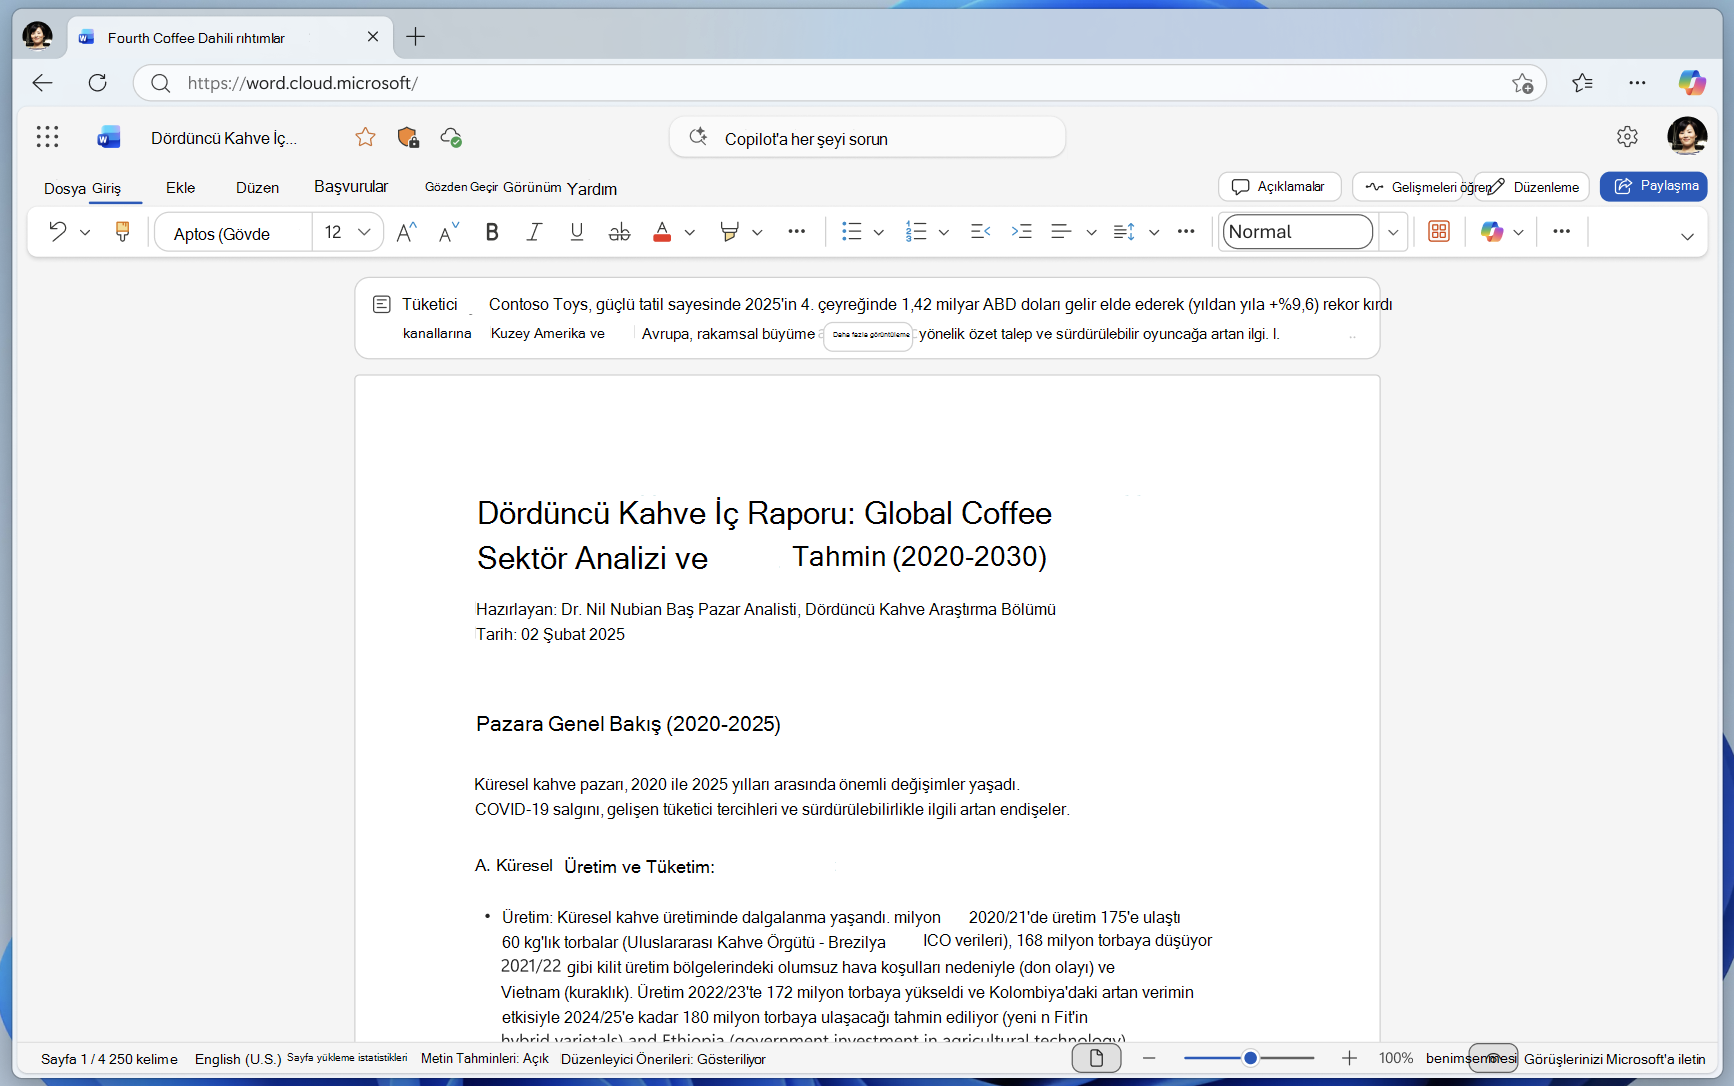Viewport: 1734px width, 1086px height.
Task: Select the Format Painter tool
Action: [x=122, y=232]
